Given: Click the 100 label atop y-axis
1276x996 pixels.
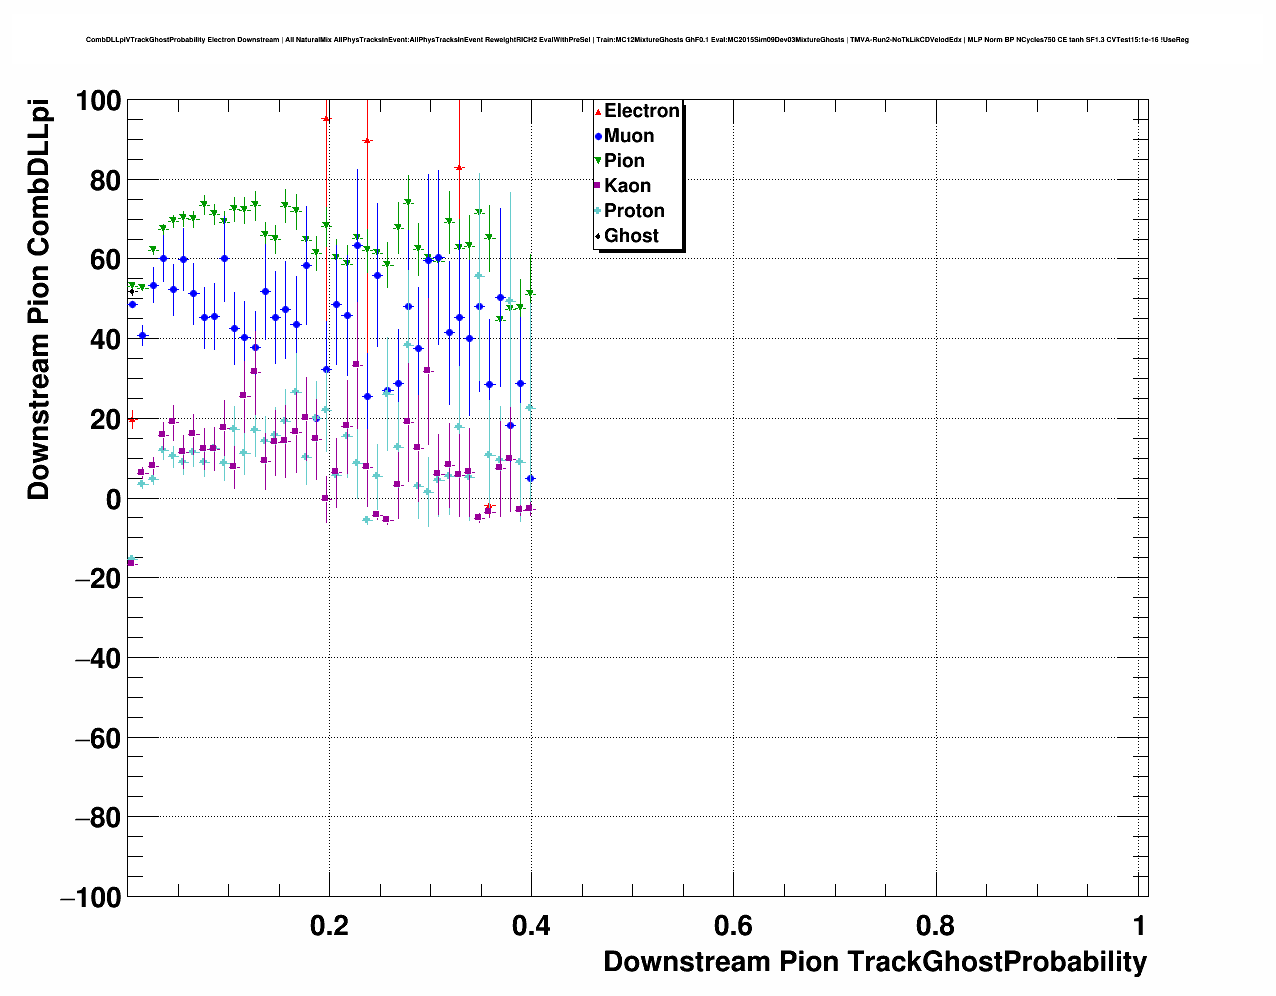Looking at the screenshot, I should [98, 101].
